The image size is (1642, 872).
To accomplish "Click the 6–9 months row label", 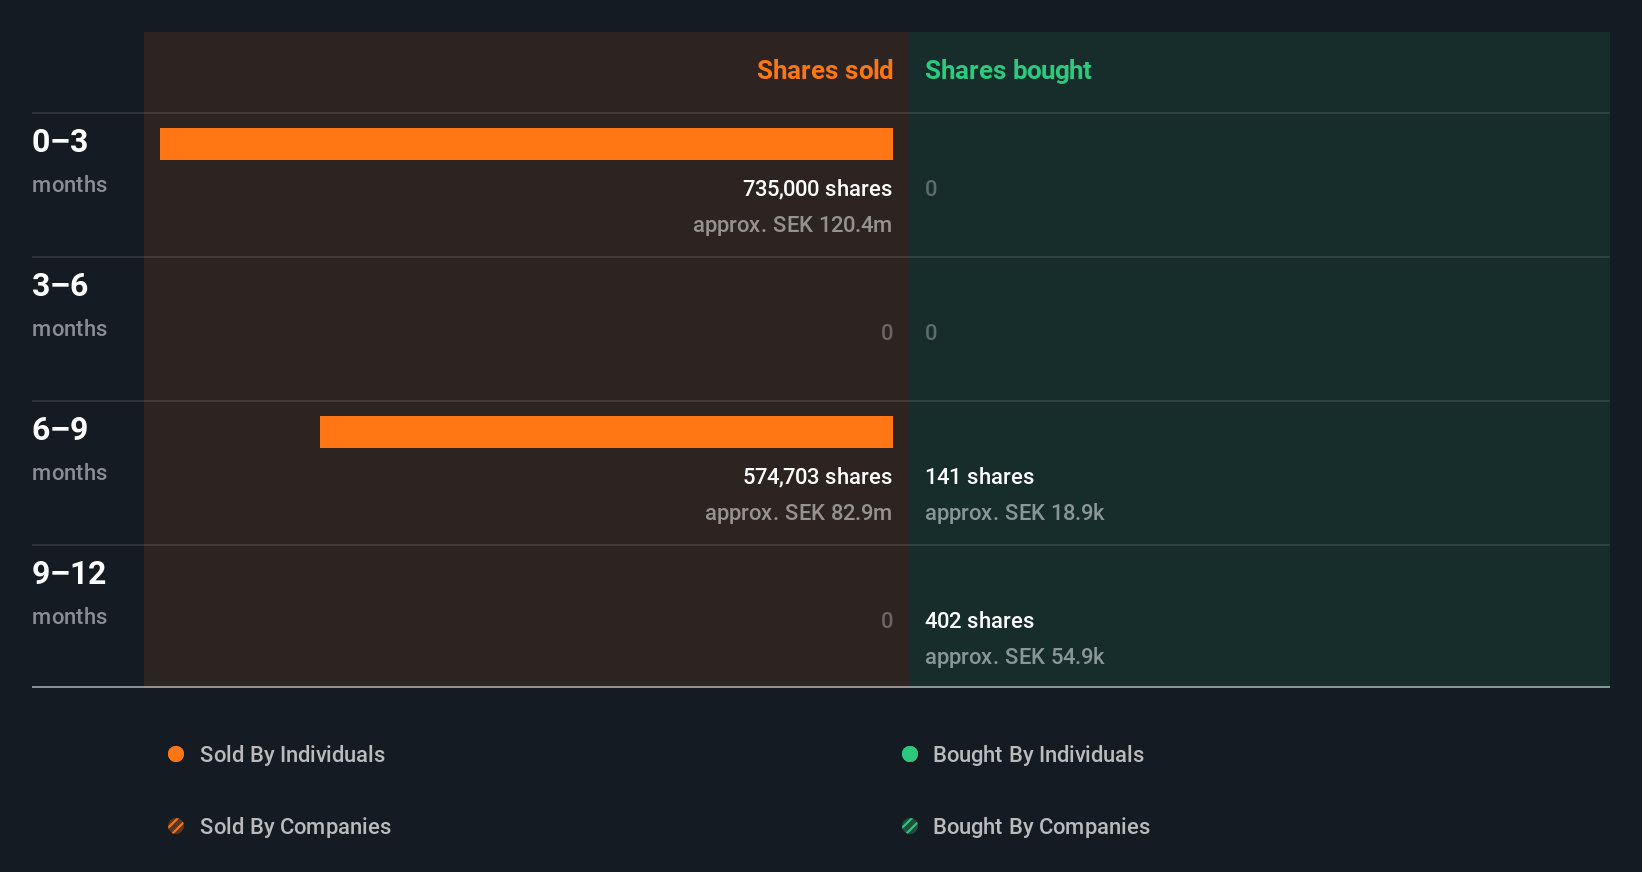I will [69, 449].
